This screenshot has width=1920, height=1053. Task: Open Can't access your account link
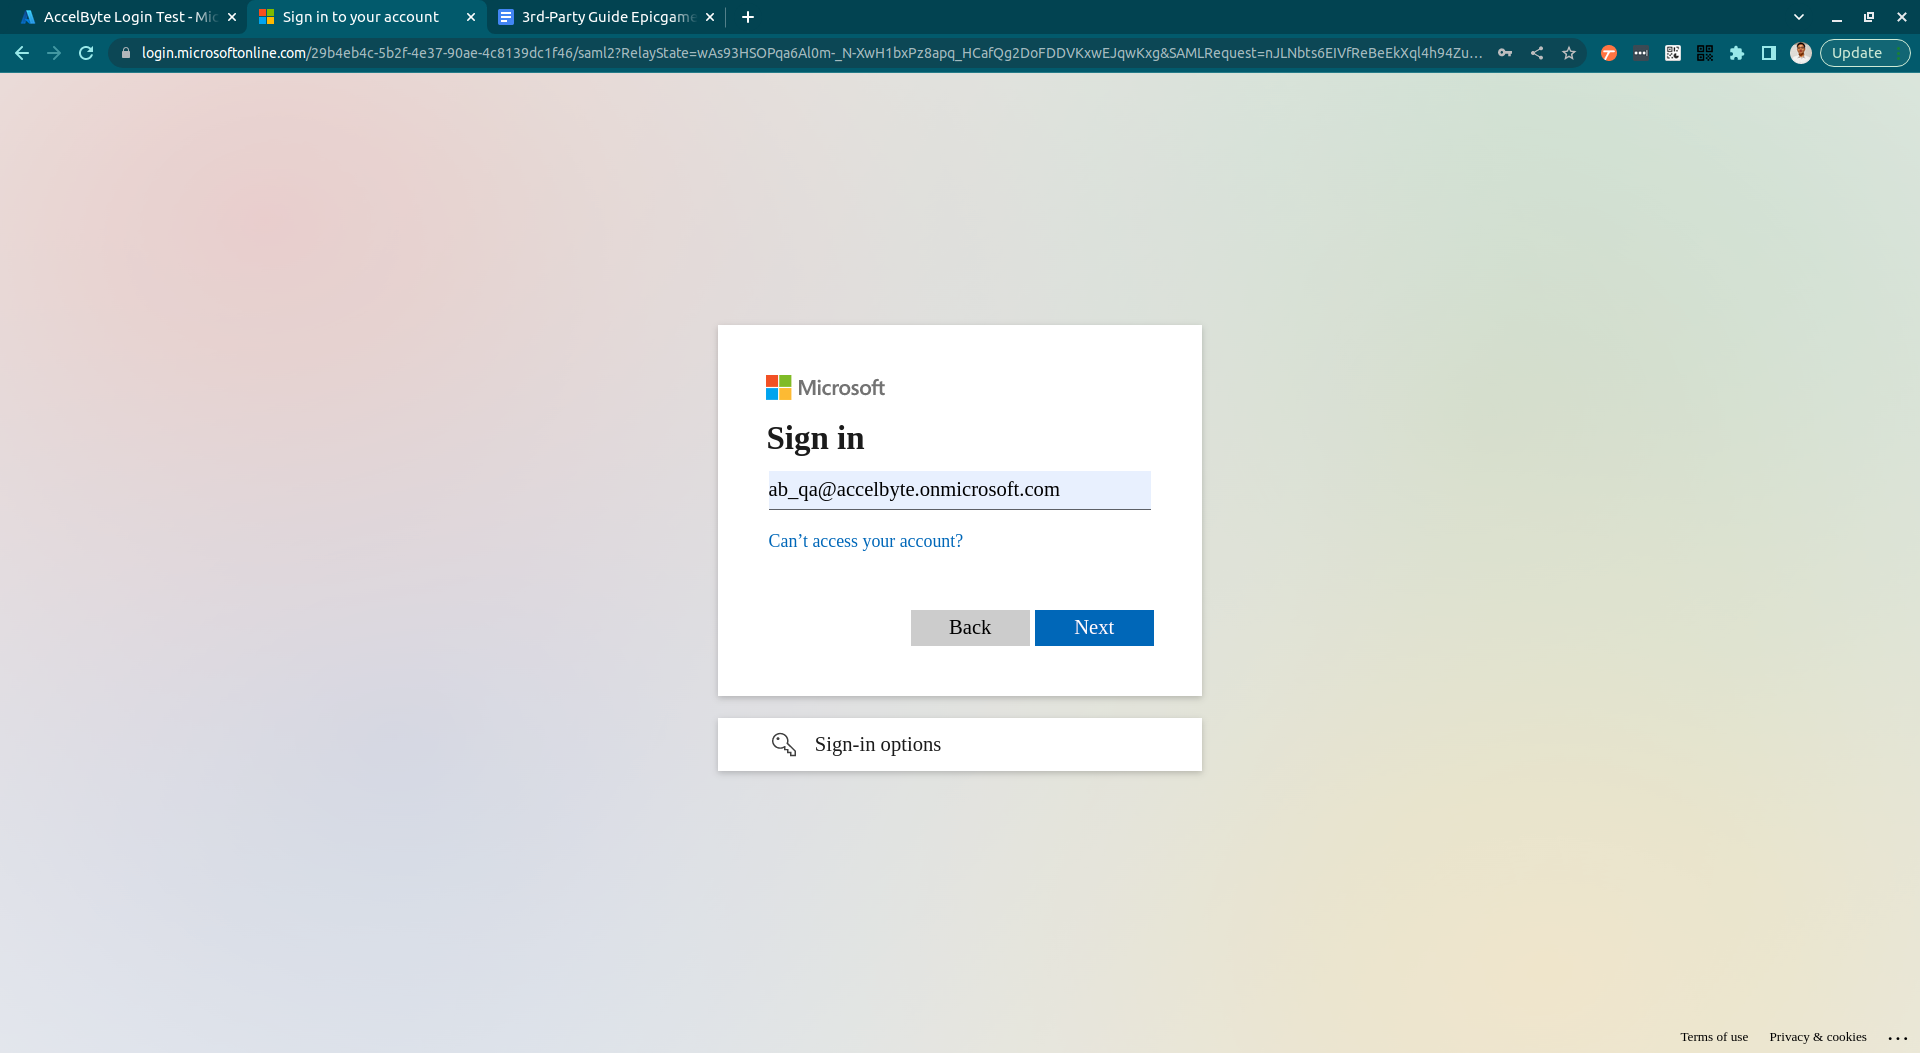865,541
